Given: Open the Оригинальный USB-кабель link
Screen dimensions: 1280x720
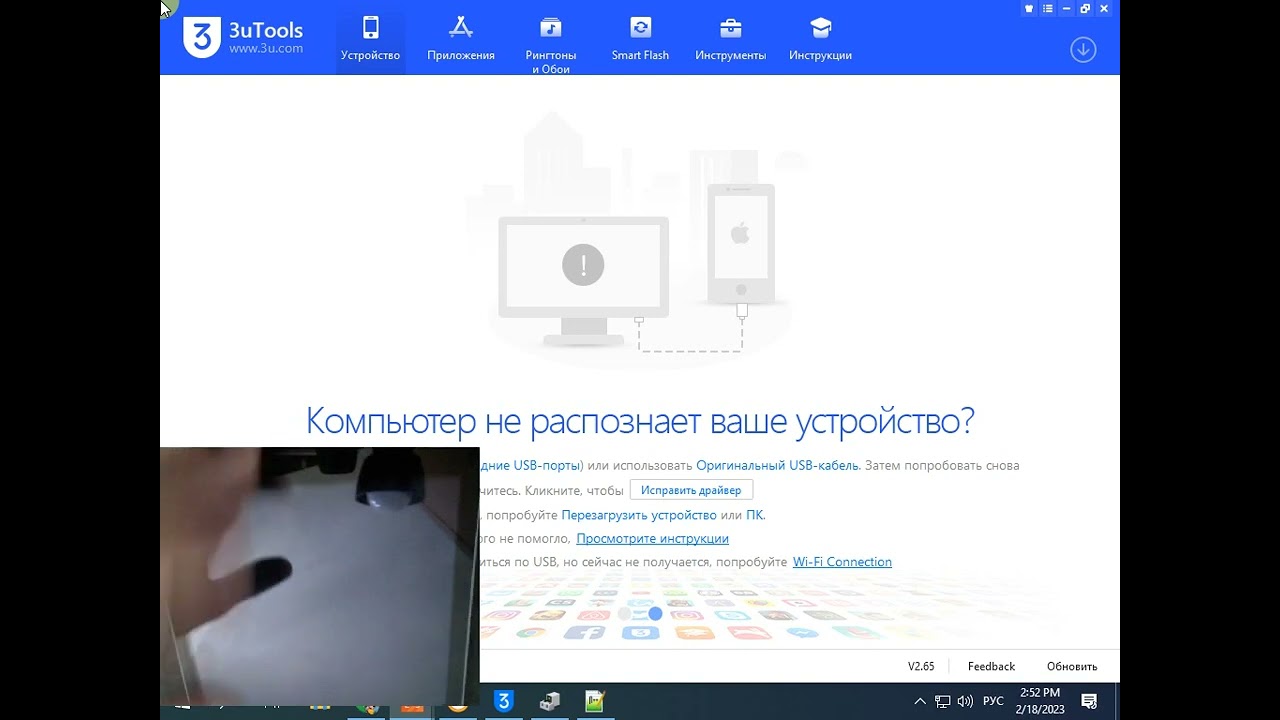Looking at the screenshot, I should click(777, 466).
